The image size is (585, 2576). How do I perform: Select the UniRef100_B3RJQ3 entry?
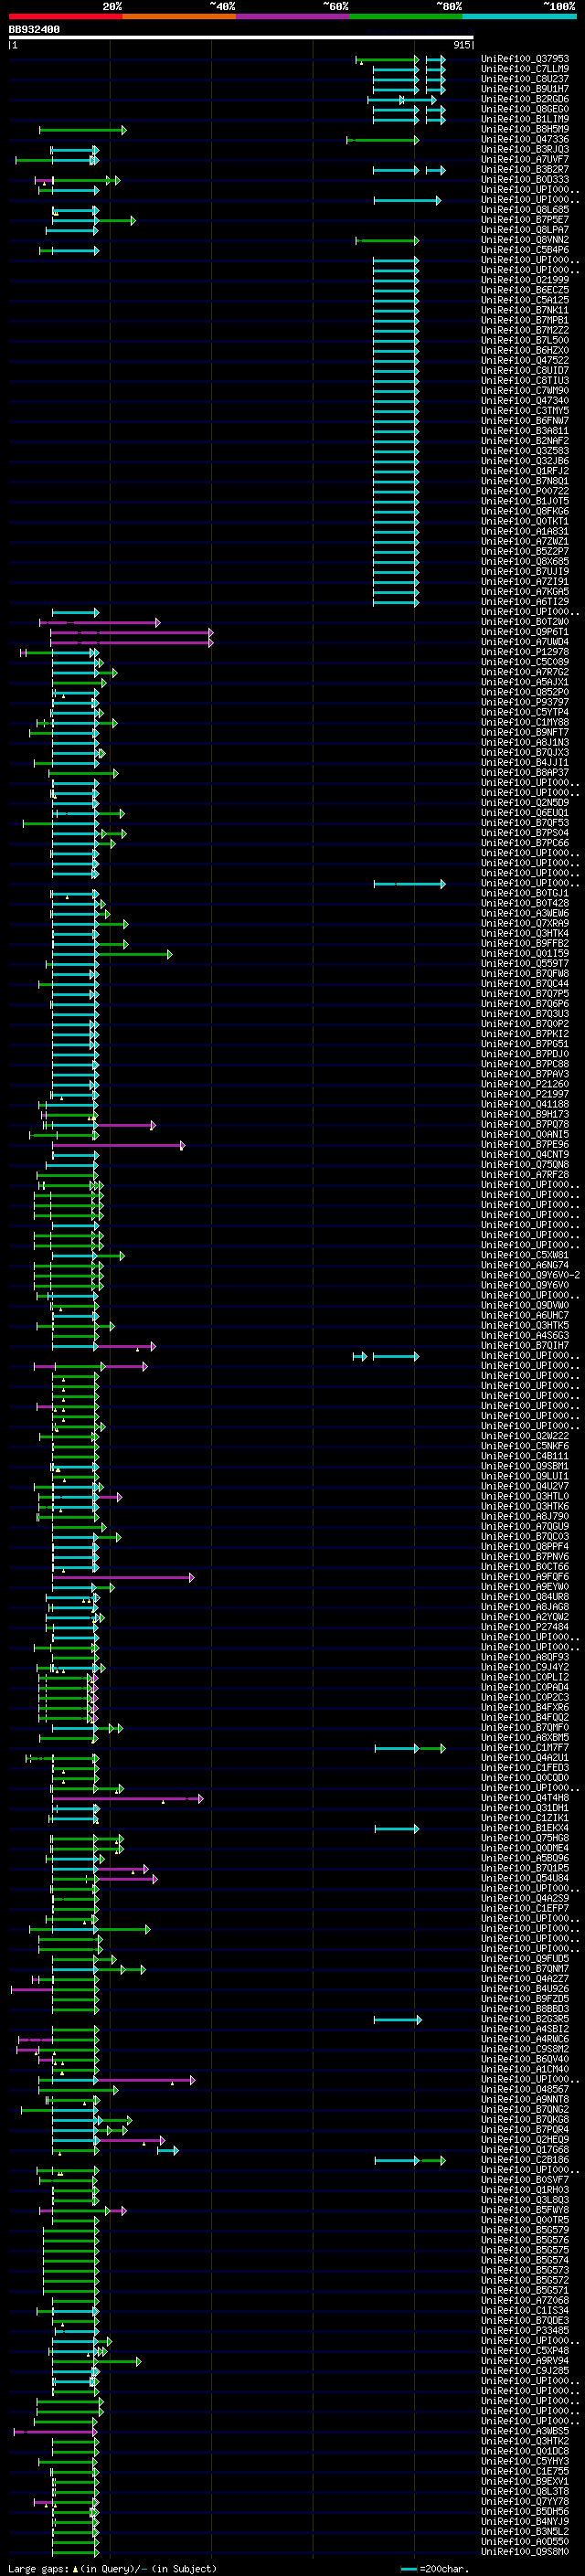point(525,149)
